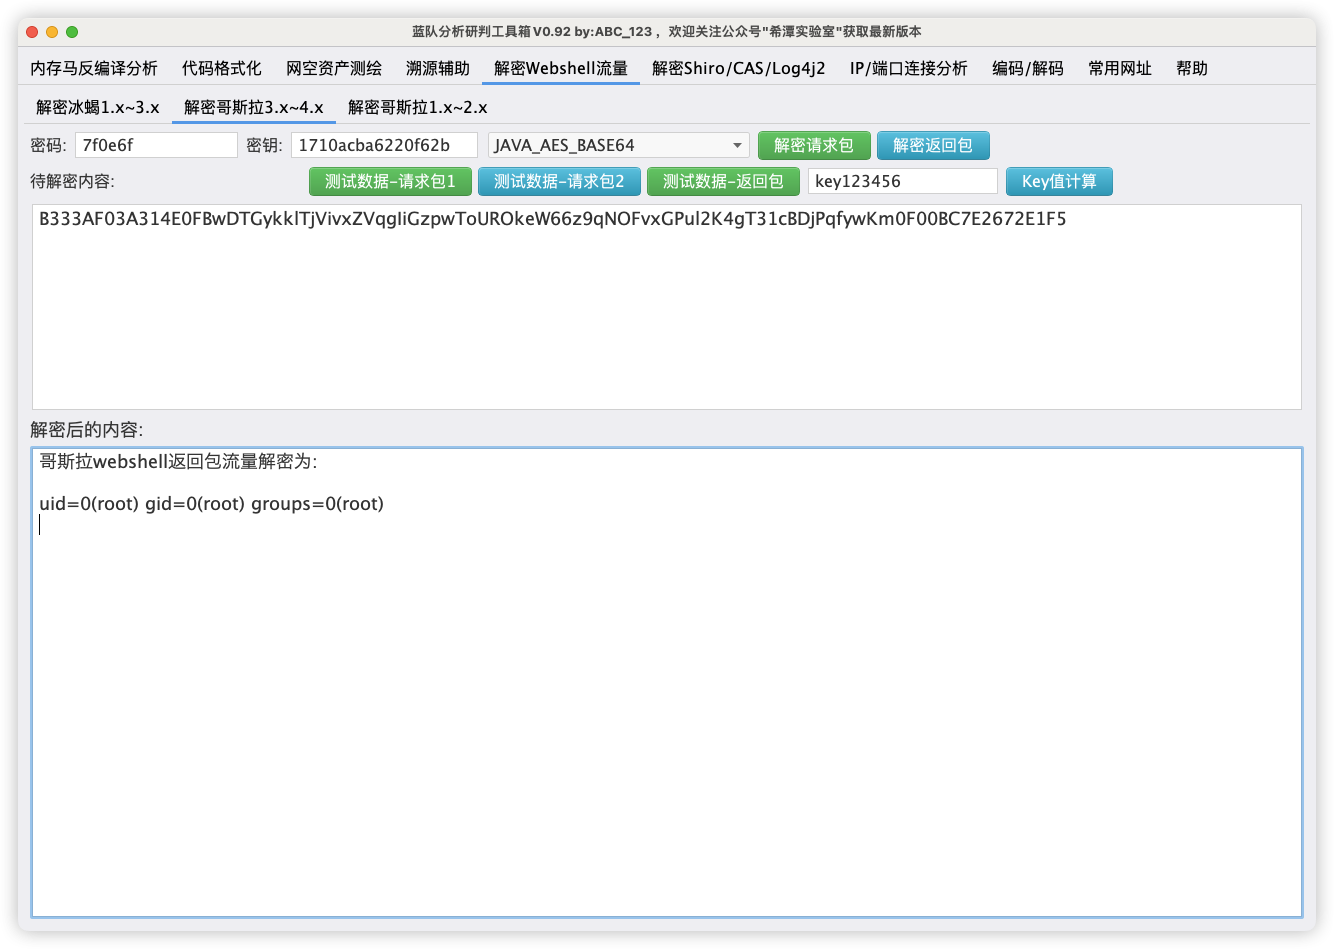Click the key123456 input field

(x=902, y=181)
